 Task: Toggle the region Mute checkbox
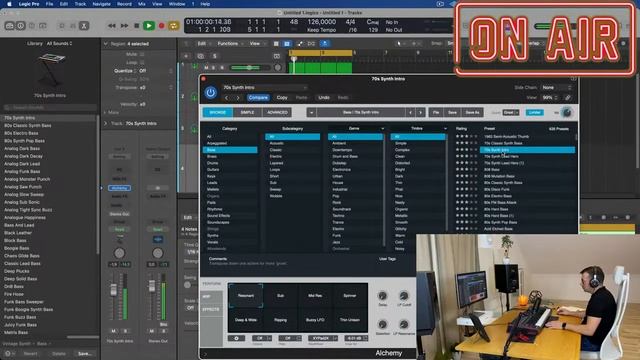point(142,54)
